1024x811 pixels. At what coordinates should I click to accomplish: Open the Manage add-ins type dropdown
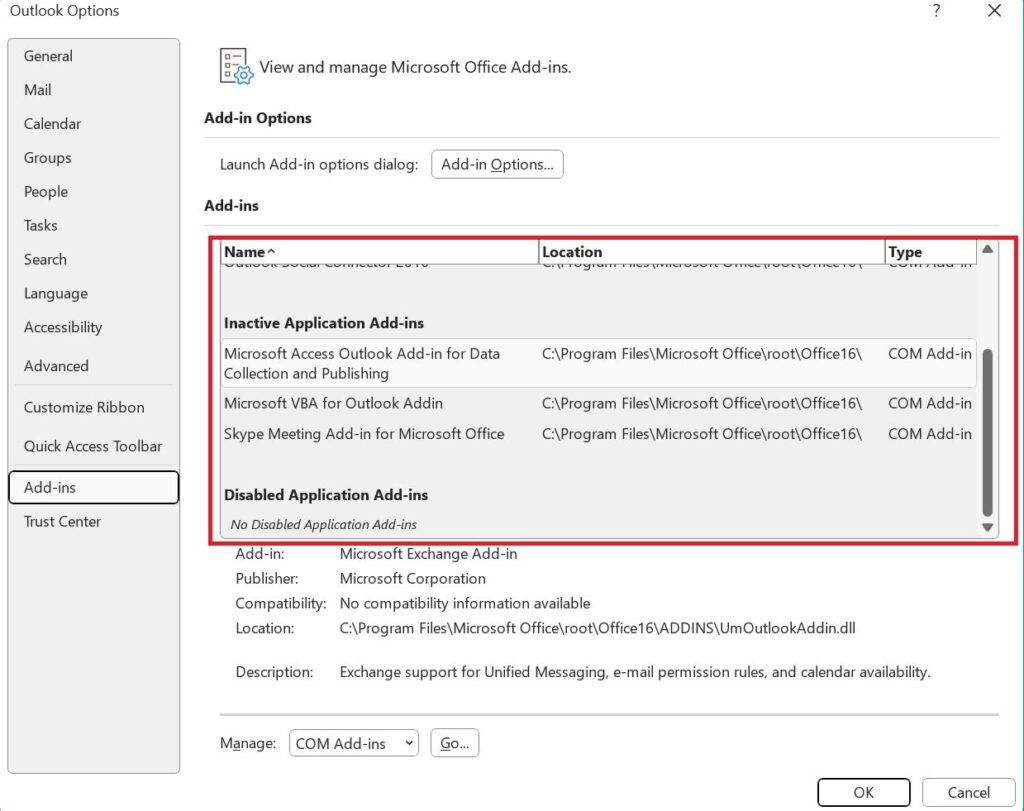353,742
